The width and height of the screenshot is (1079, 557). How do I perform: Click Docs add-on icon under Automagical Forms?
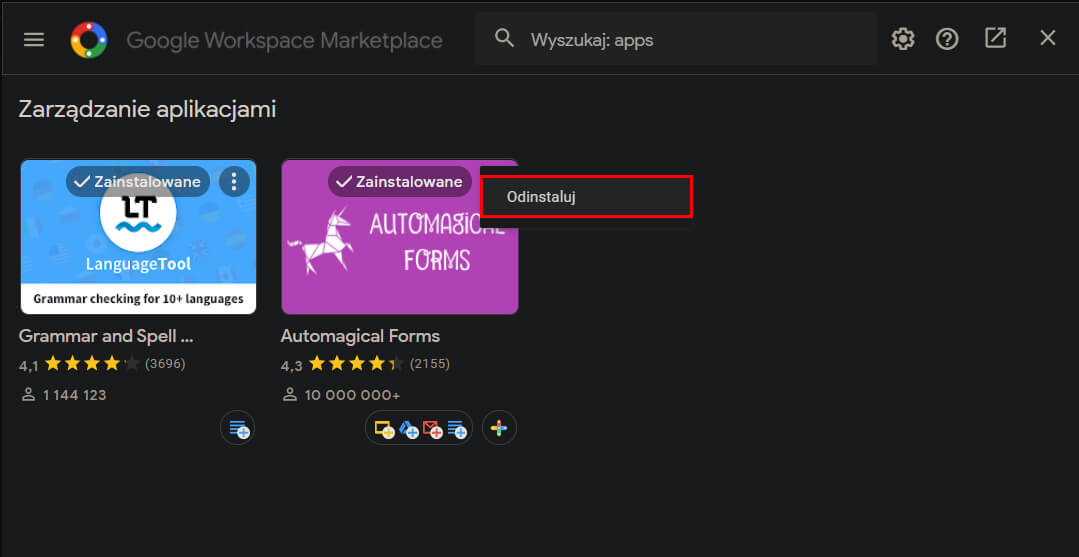(457, 430)
